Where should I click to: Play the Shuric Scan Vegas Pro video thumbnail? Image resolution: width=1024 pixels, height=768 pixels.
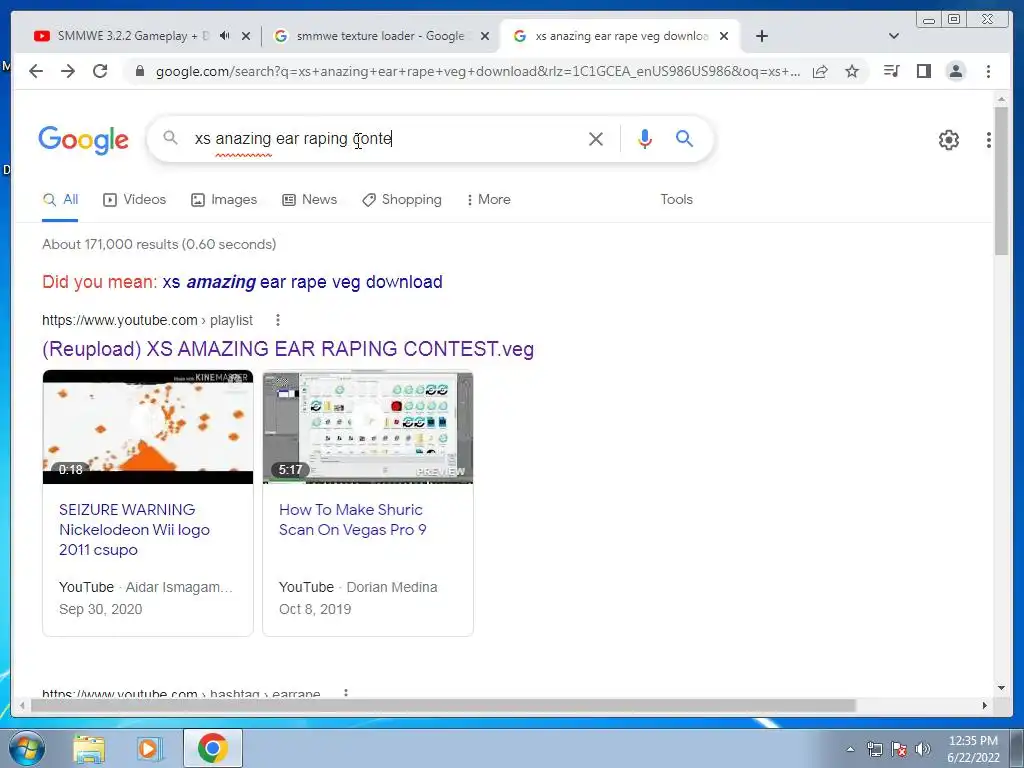click(x=368, y=427)
